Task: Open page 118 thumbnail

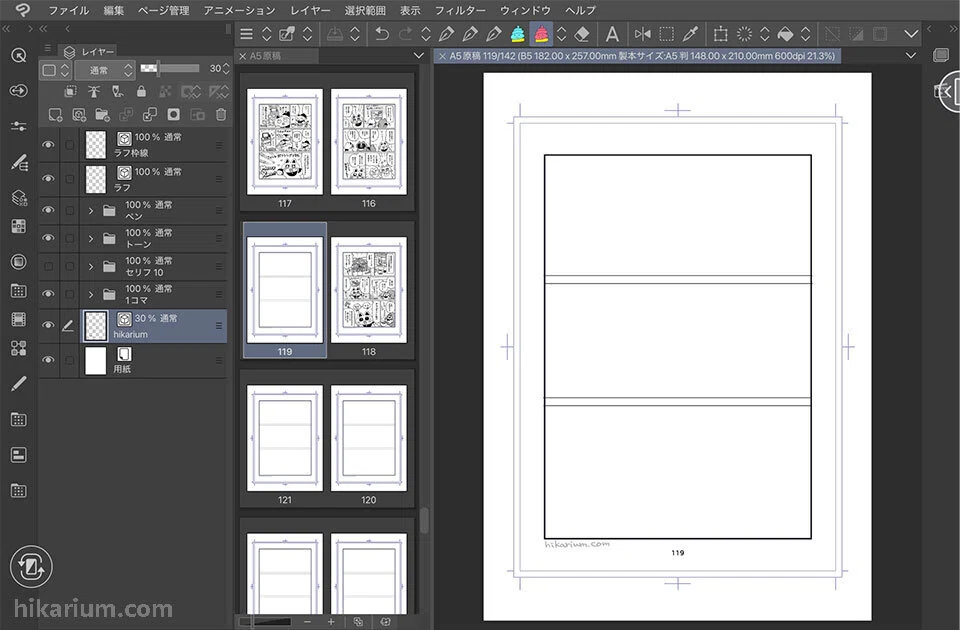Action: 369,290
